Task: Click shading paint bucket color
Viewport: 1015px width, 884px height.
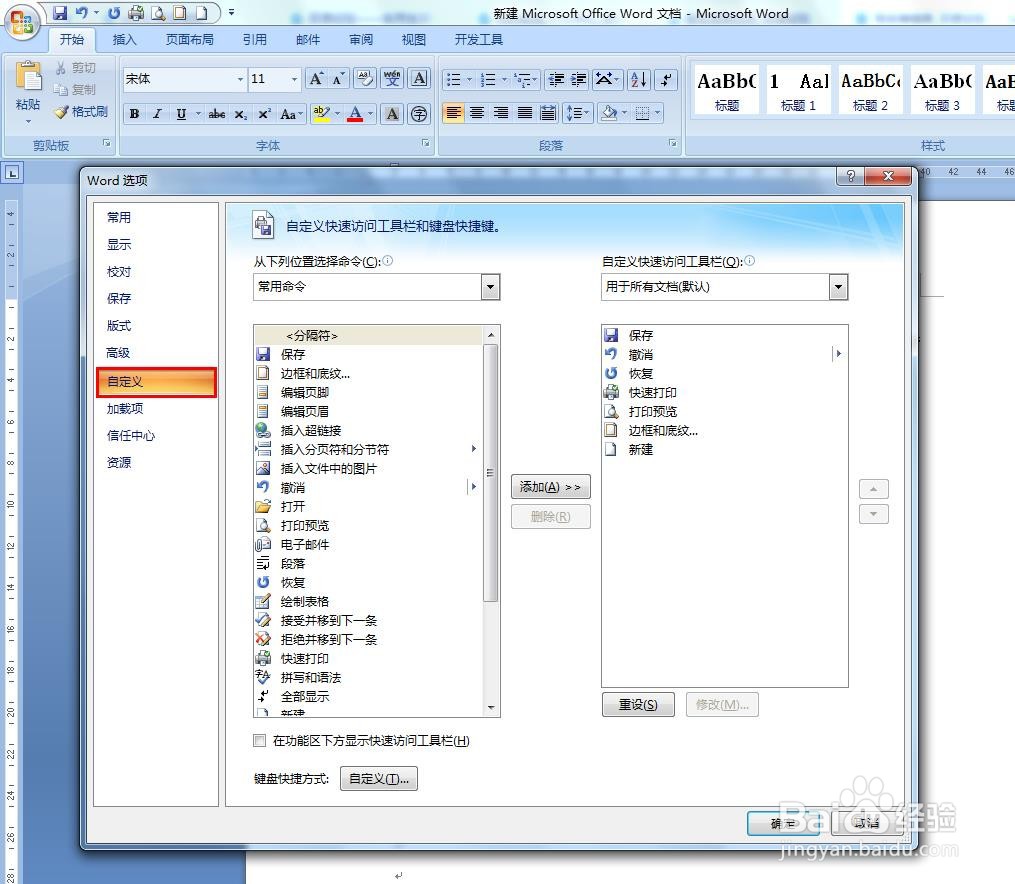Action: click(608, 113)
